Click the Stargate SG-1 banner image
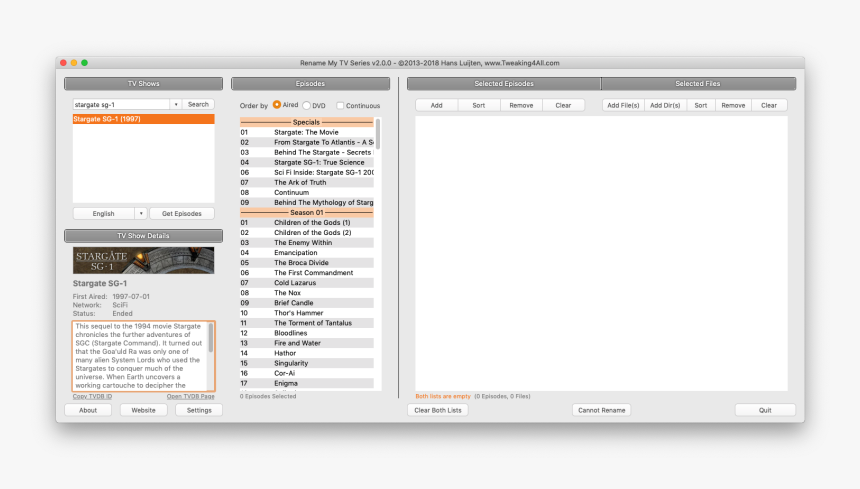This screenshot has width=860, height=489. pos(144,260)
